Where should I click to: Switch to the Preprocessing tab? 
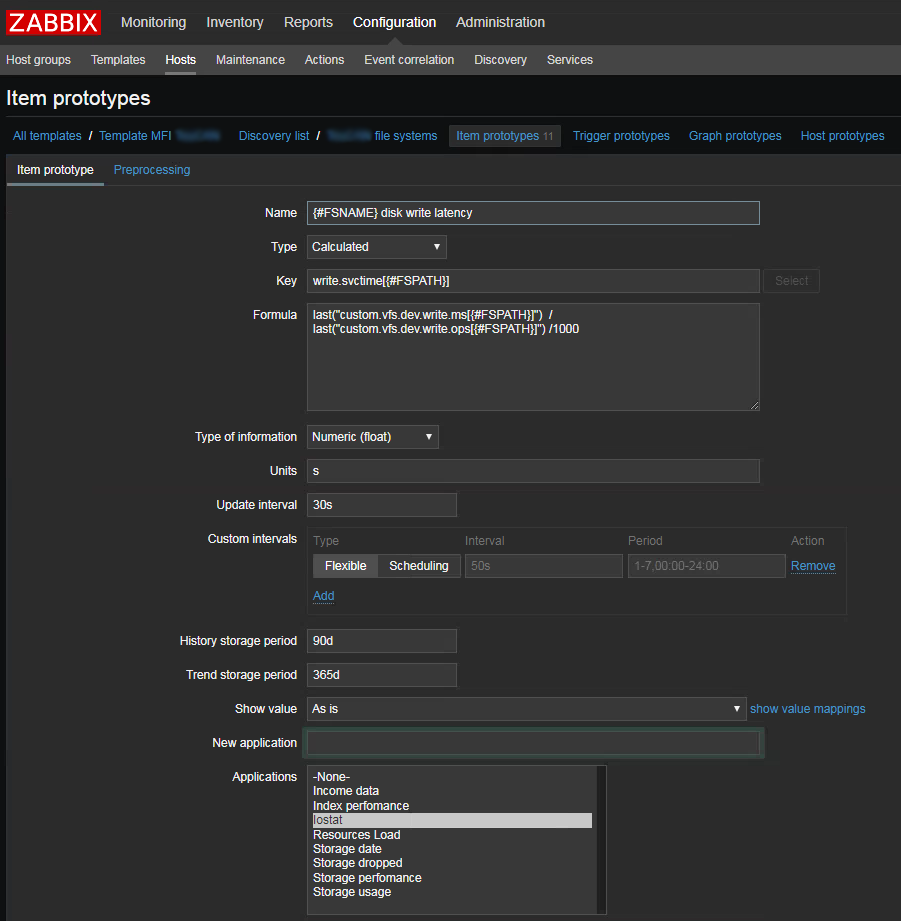click(151, 170)
